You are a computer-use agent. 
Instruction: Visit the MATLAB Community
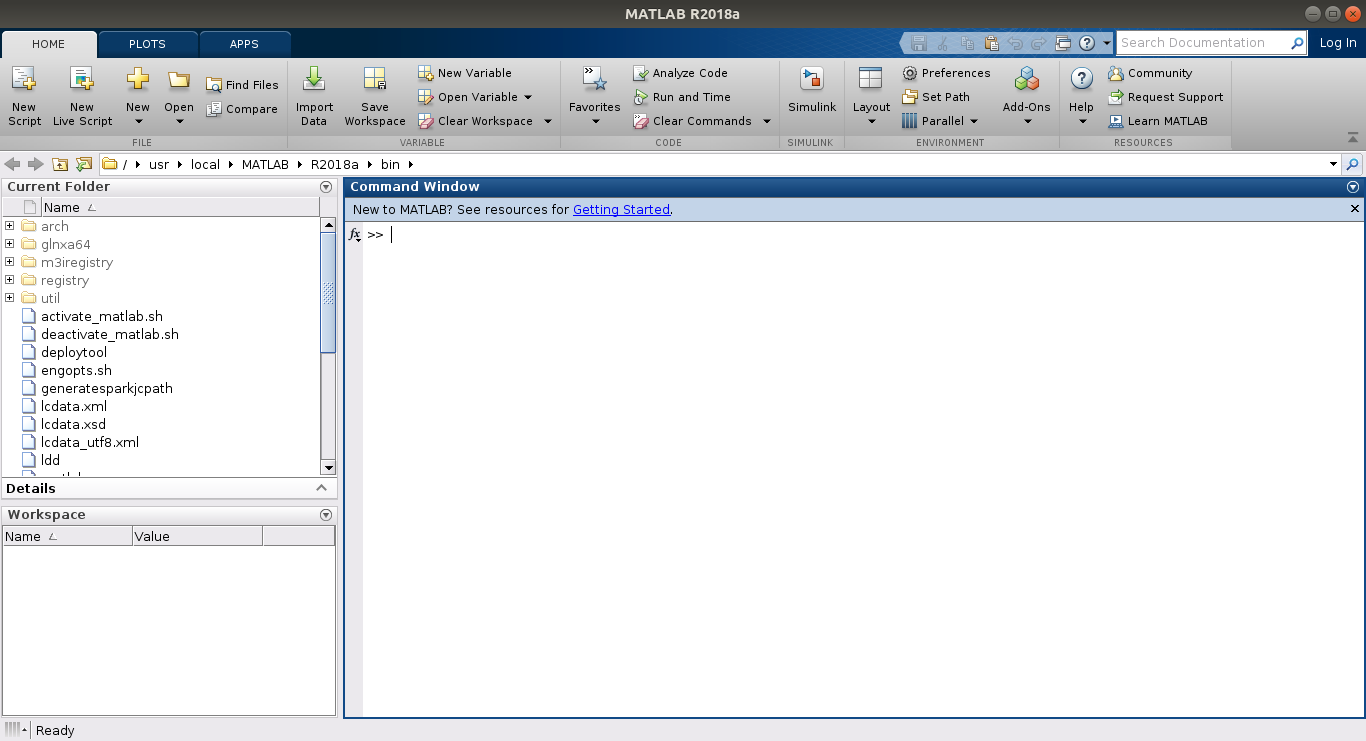[1150, 73]
